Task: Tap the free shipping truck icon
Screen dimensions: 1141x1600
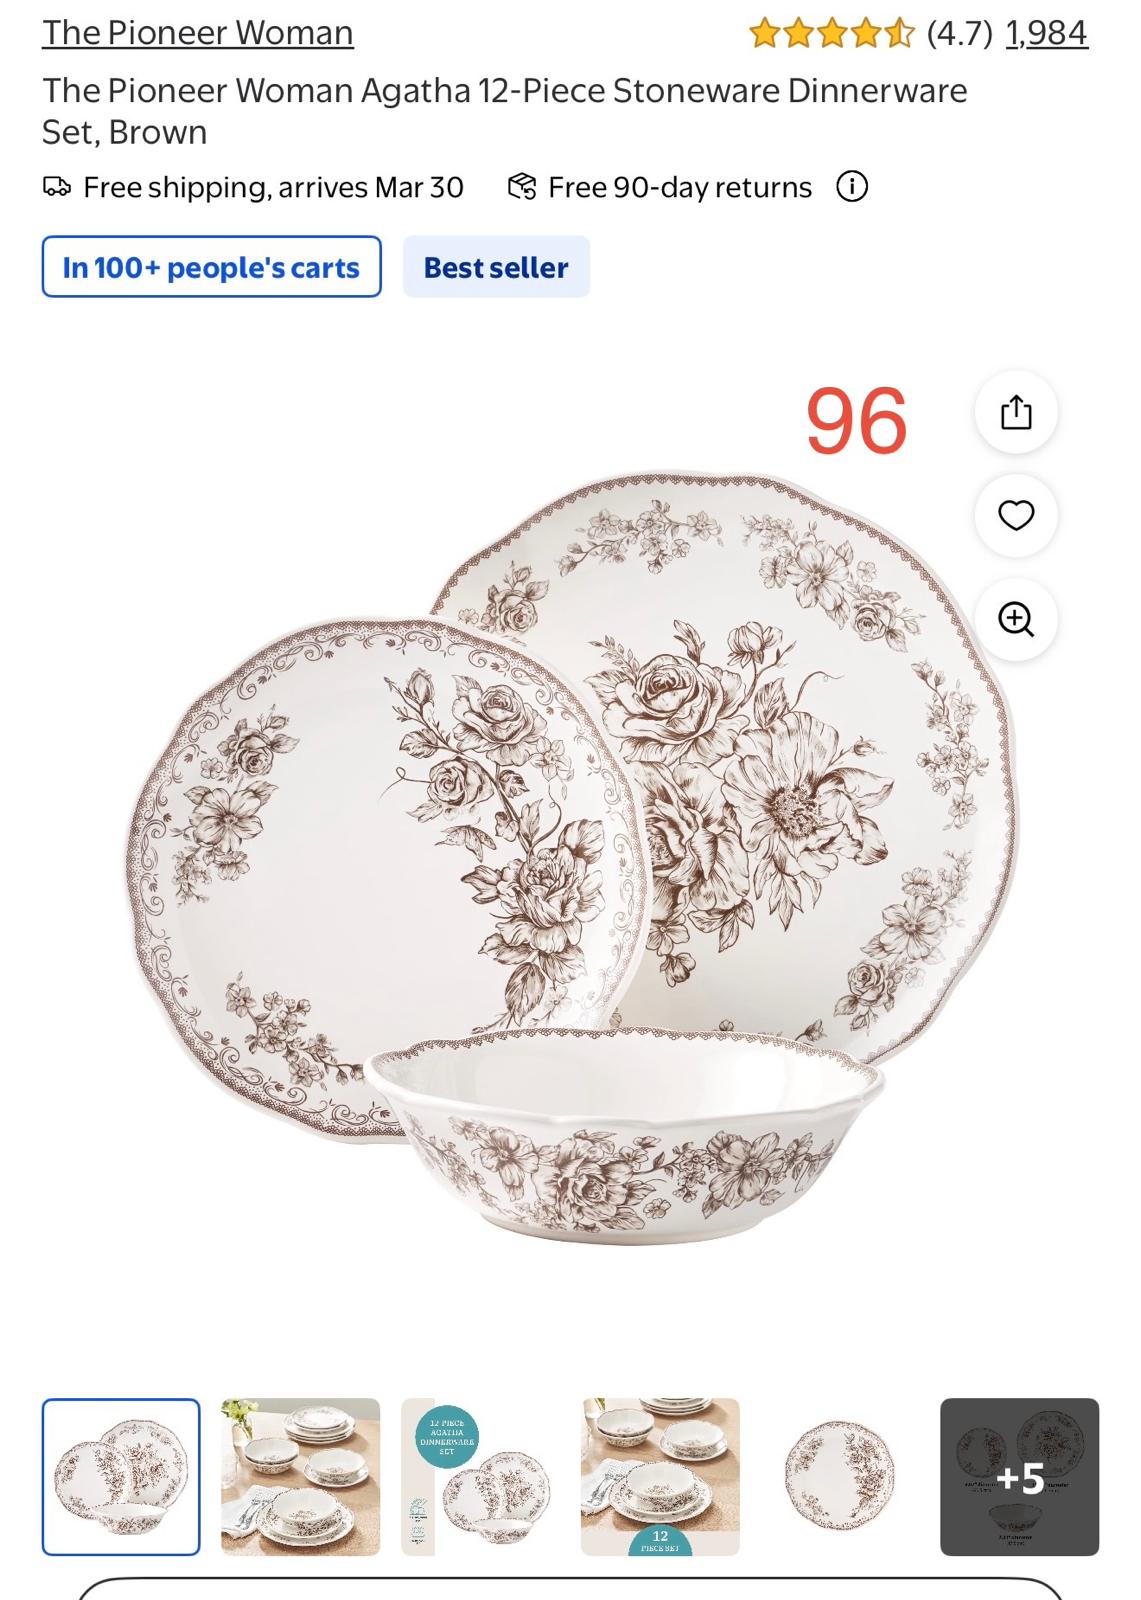Action: 57,187
